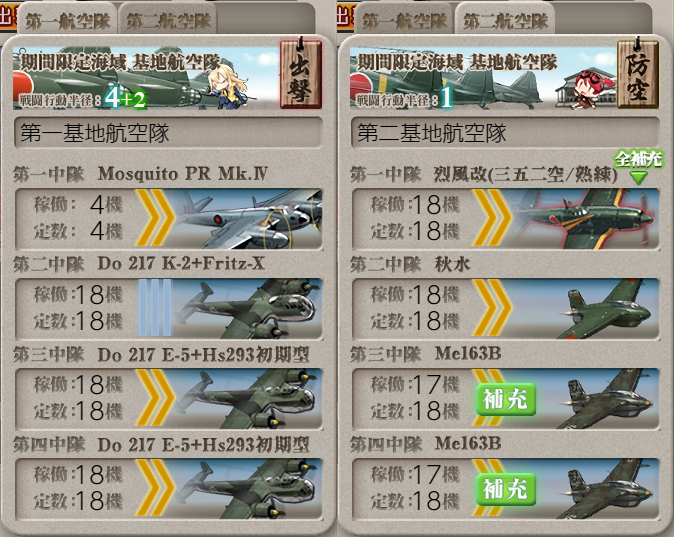Screen dimensions: 674x537
Task: Toggle the 出撃 sortie mode wooden tag
Action: click(300, 74)
